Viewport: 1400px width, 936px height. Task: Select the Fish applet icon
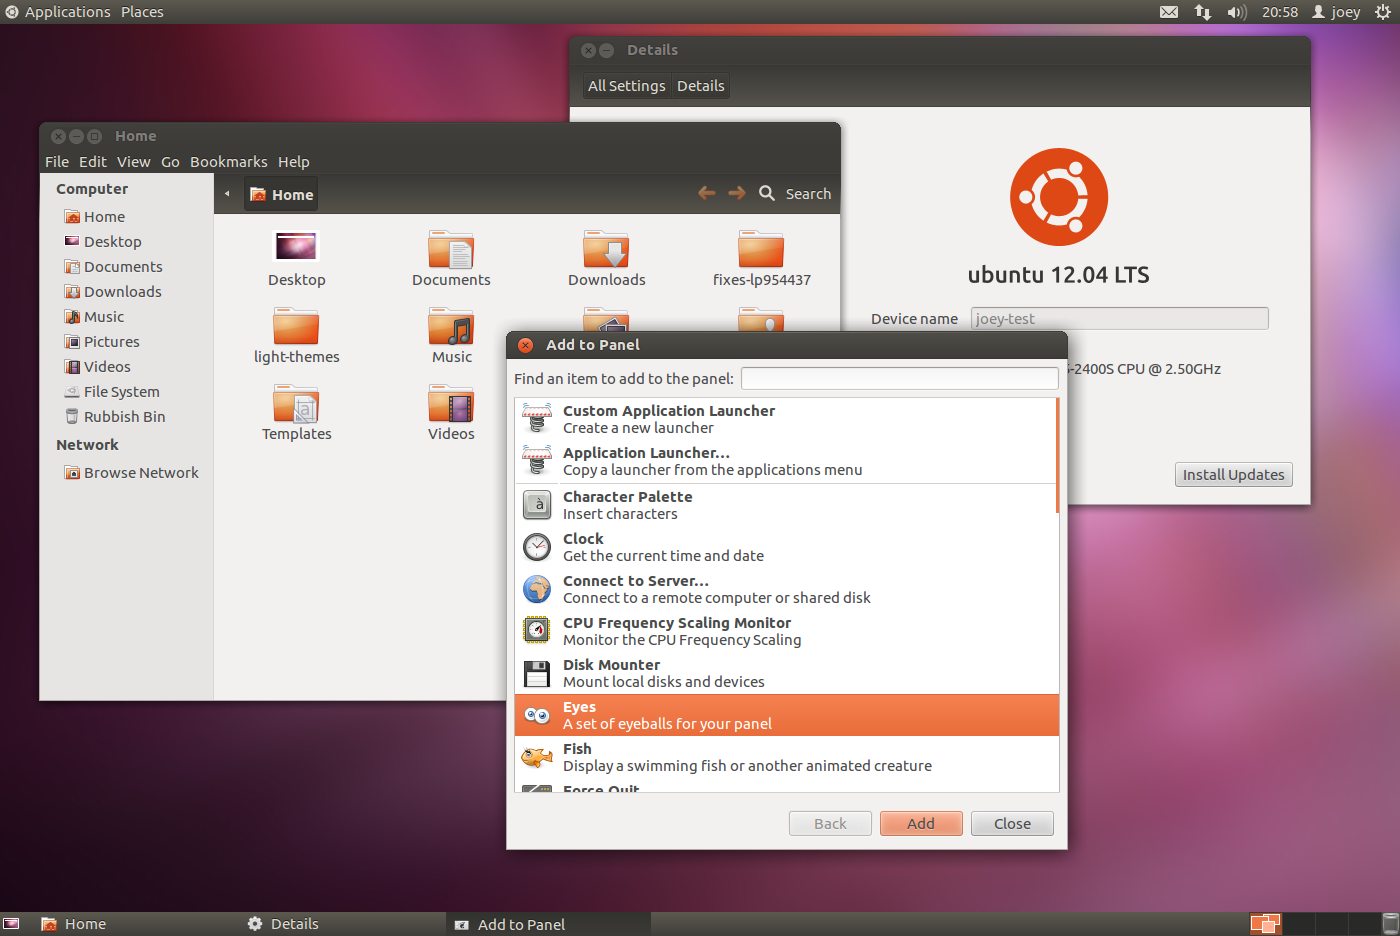(x=537, y=758)
